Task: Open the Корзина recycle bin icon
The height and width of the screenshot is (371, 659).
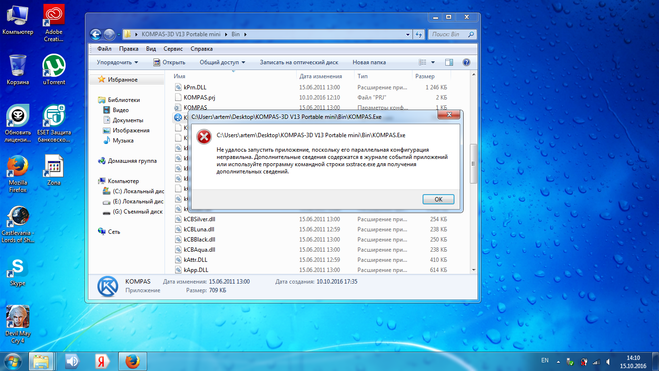Action: 18,69
